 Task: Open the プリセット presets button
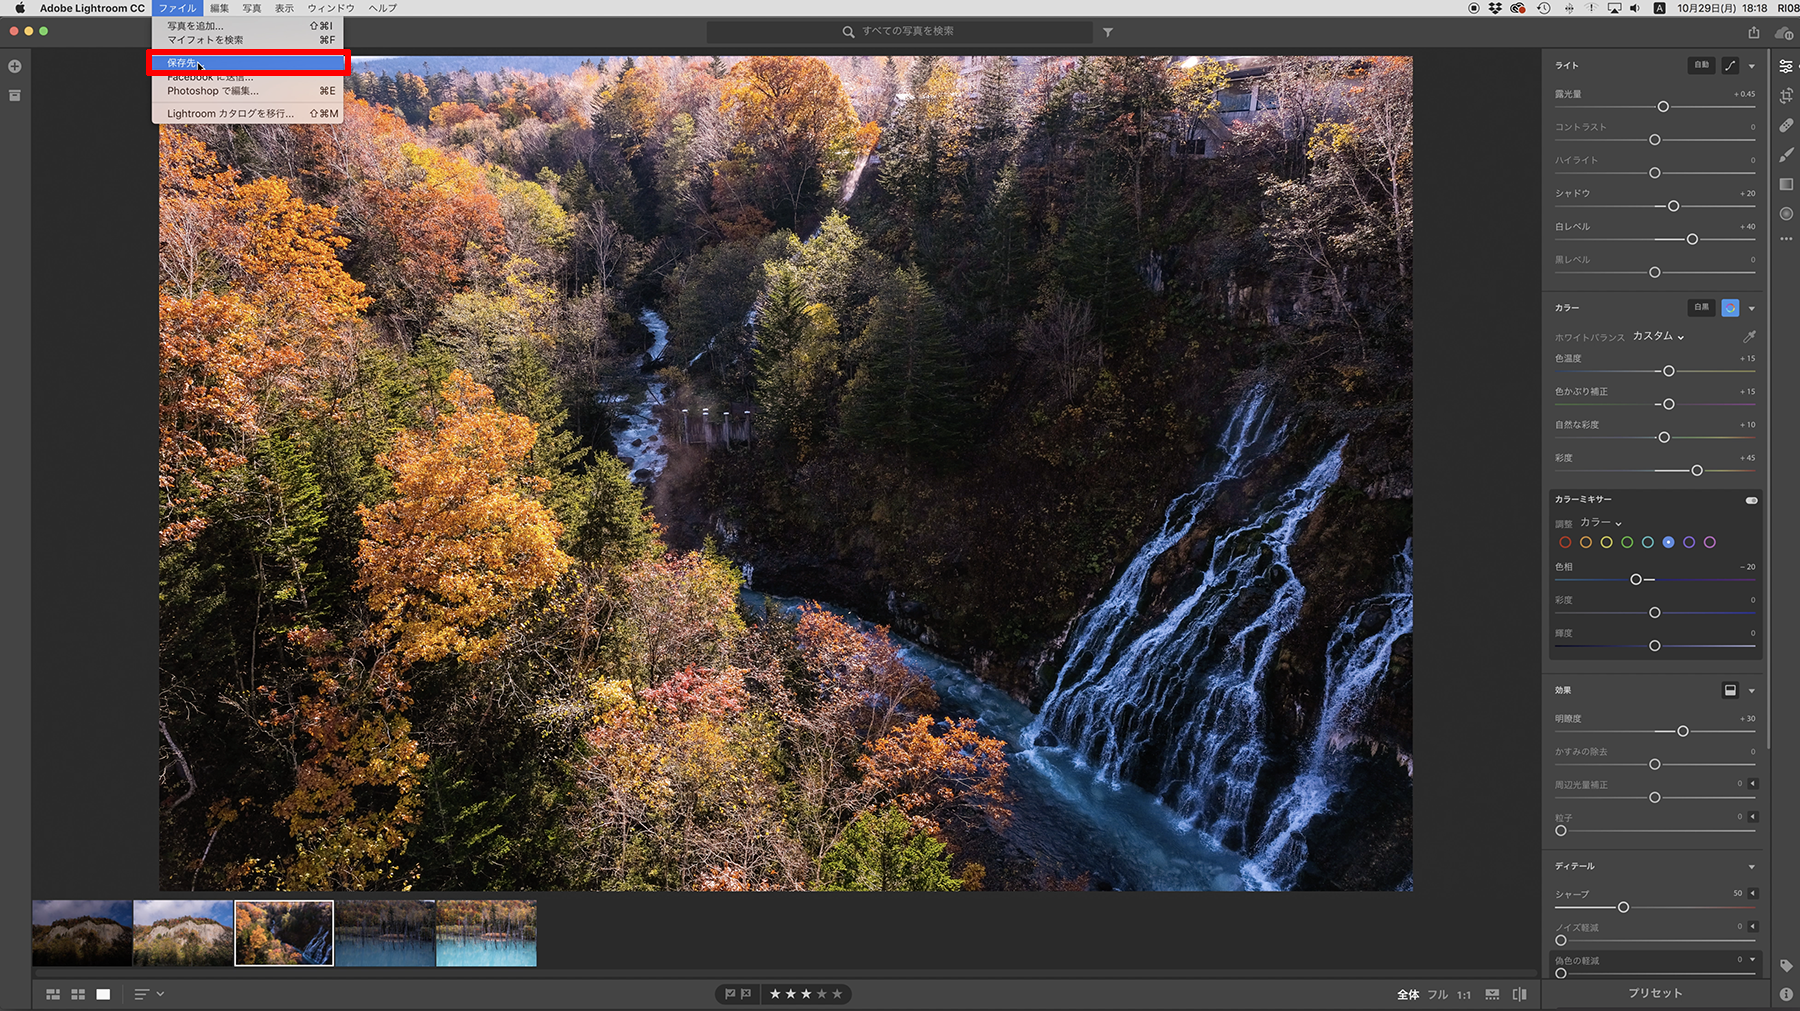(x=1655, y=993)
